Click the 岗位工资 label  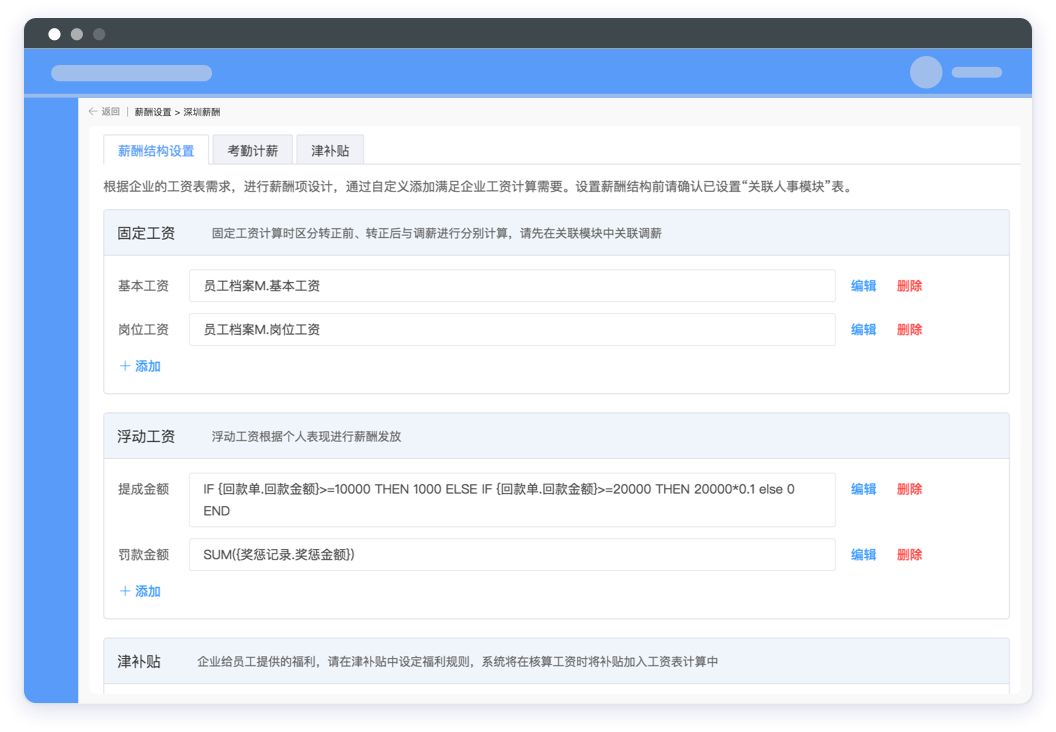point(143,329)
